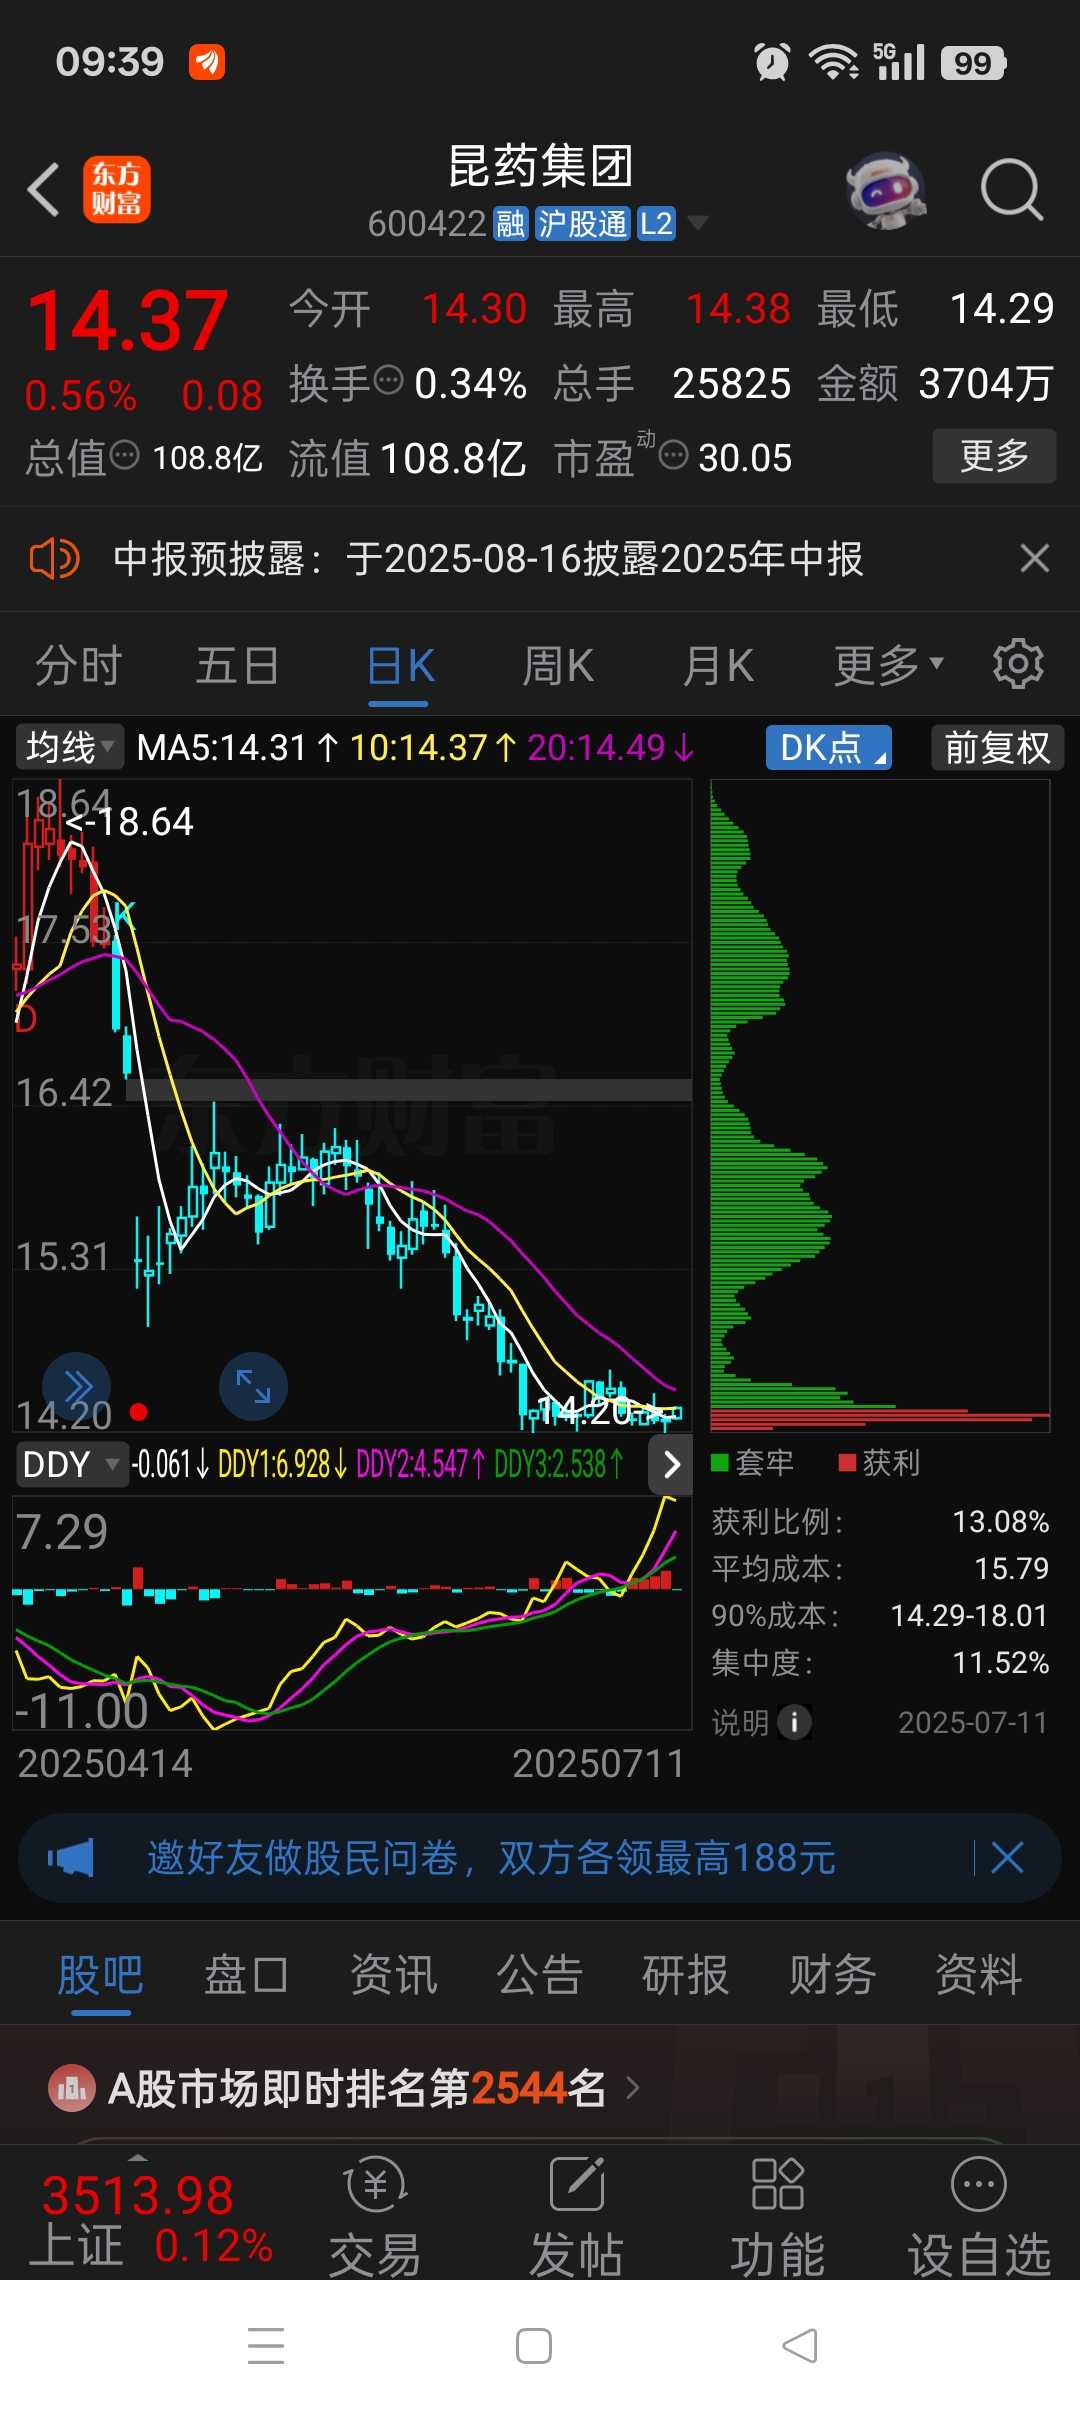
Task: Tap the 市盈 info icon
Action: click(x=674, y=455)
